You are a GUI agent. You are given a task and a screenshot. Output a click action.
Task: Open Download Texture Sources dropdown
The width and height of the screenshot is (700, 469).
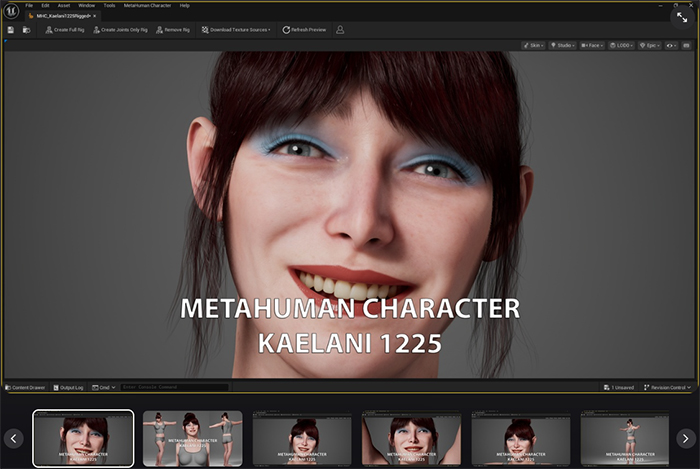[x=236, y=30]
